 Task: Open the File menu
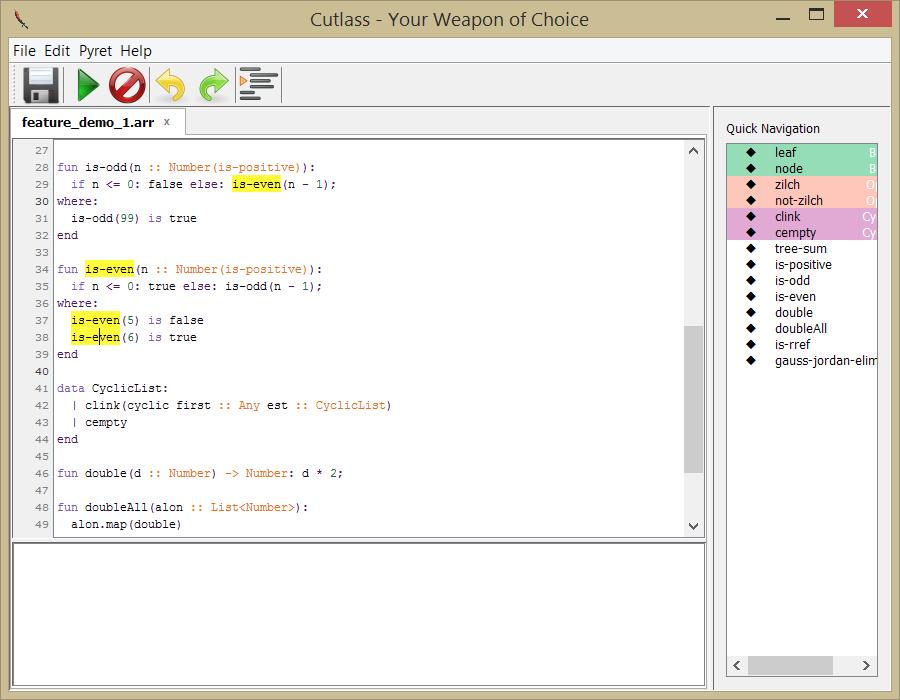click(25, 51)
